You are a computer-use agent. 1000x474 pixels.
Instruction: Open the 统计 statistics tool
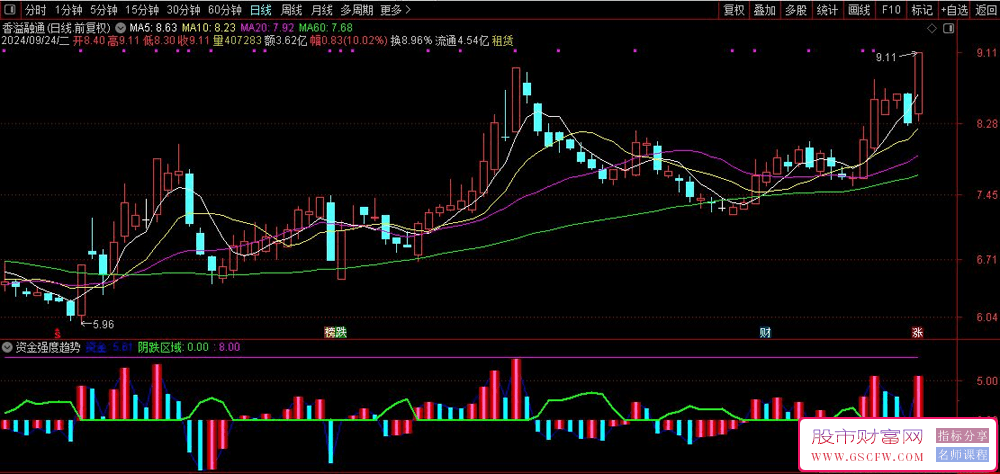click(x=827, y=10)
